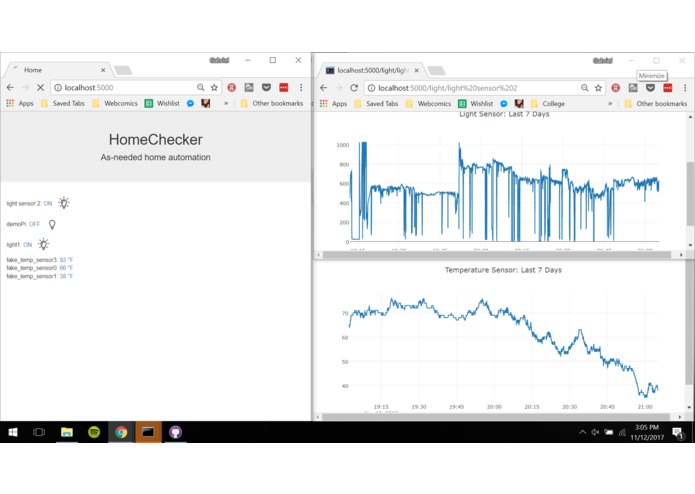Open the demoPi OFF link
695x494 pixels.
[34, 224]
